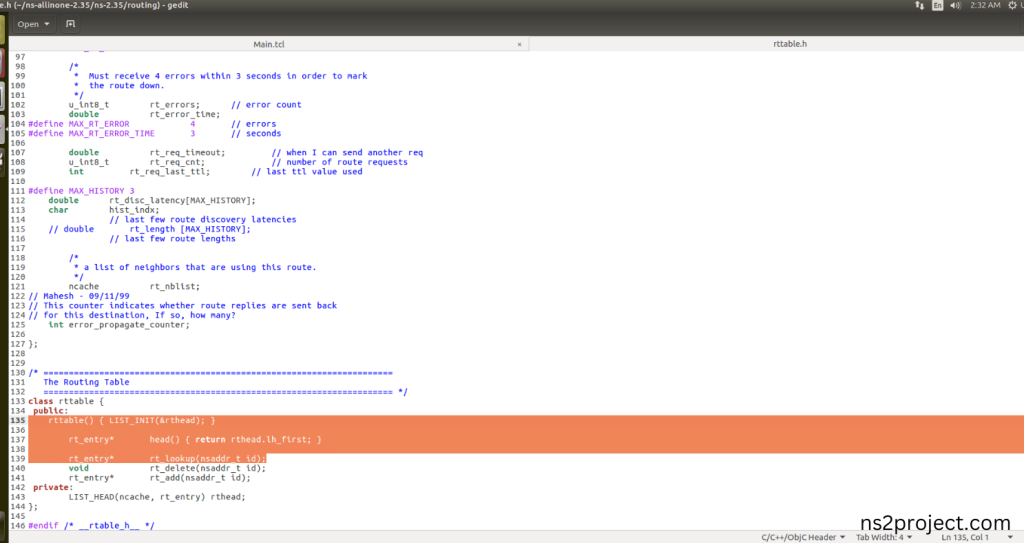The height and width of the screenshot is (543, 1024).
Task: Click 'rt_req_last_ttl;' variable
Action: pos(170,172)
